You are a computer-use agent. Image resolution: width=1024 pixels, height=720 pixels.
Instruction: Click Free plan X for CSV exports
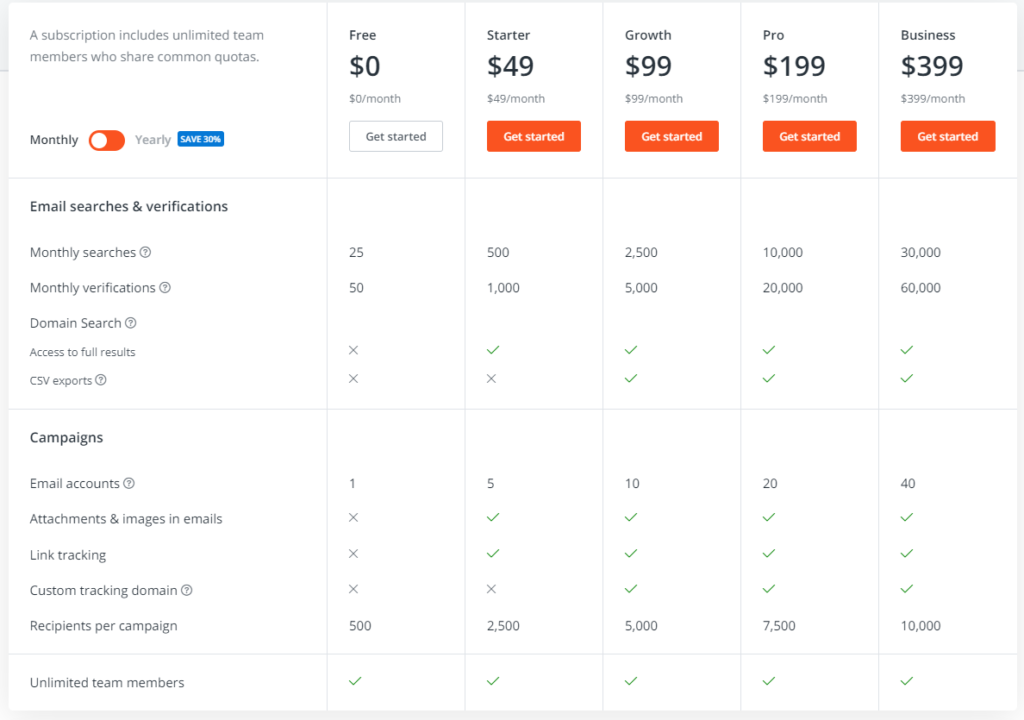click(353, 378)
